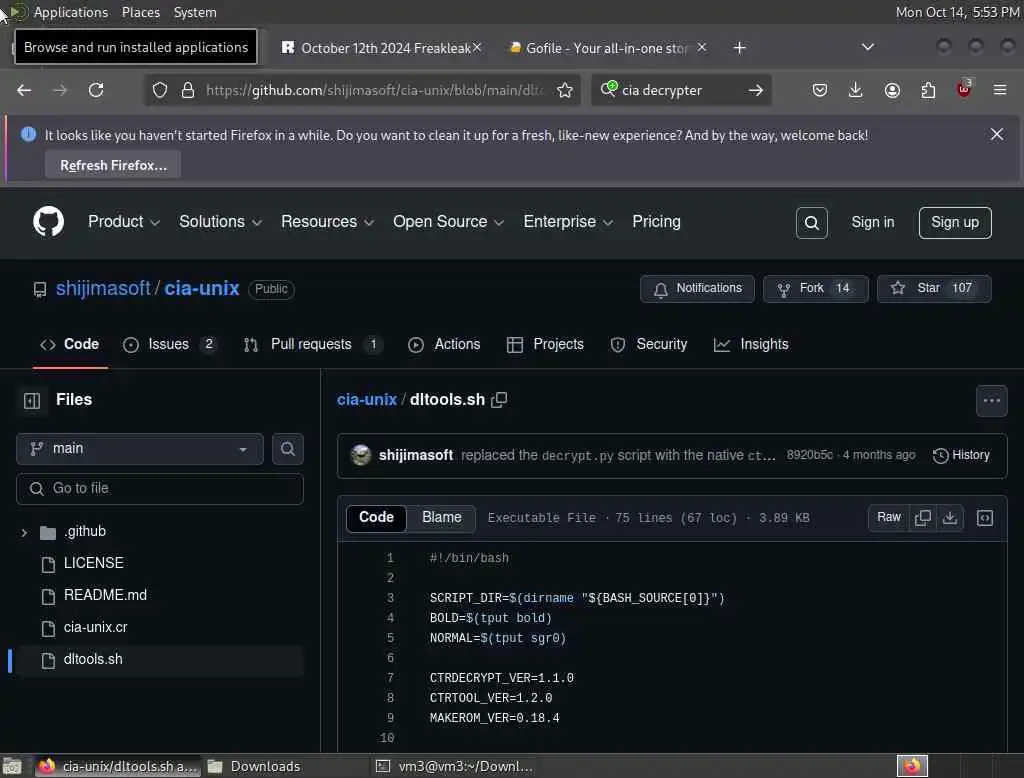Open the Projects tab
1024x778 pixels.
545,344
